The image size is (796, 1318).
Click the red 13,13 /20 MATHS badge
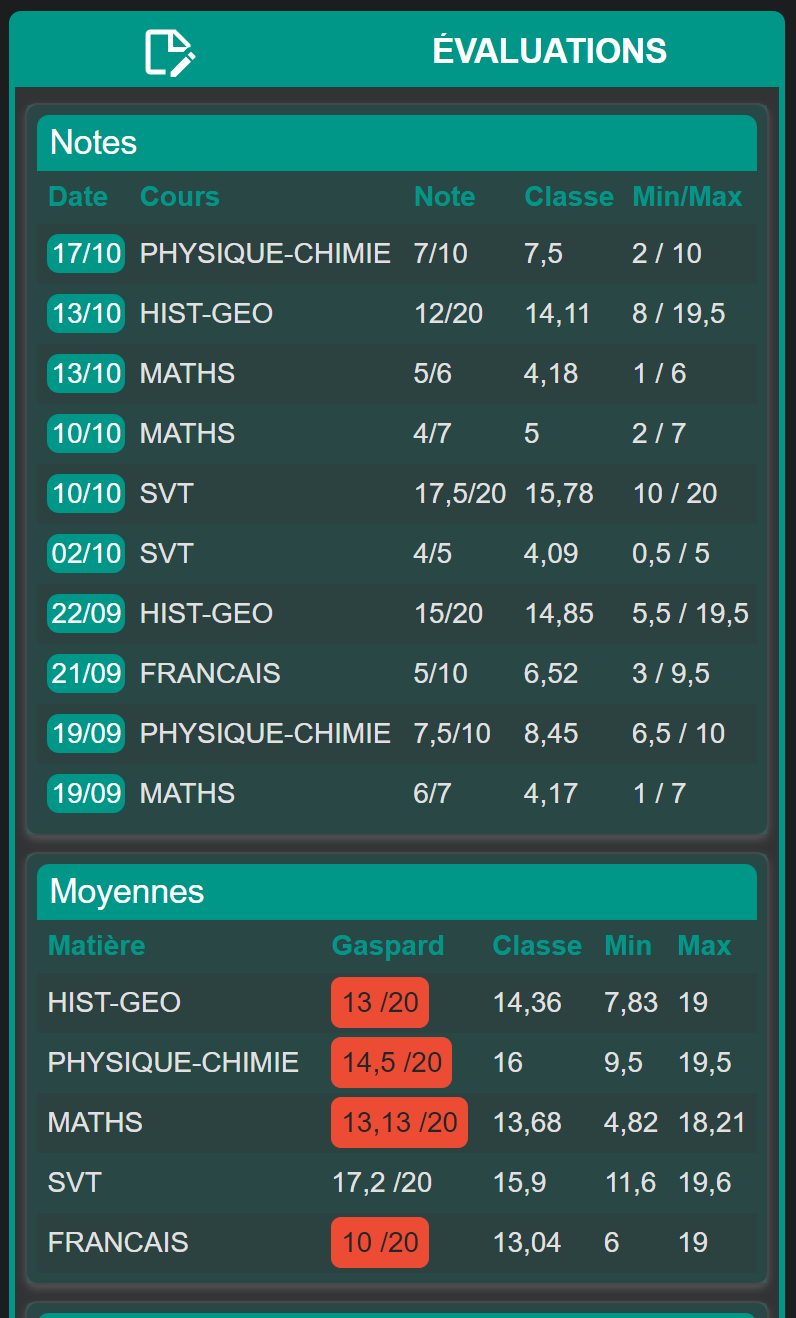[399, 1122]
